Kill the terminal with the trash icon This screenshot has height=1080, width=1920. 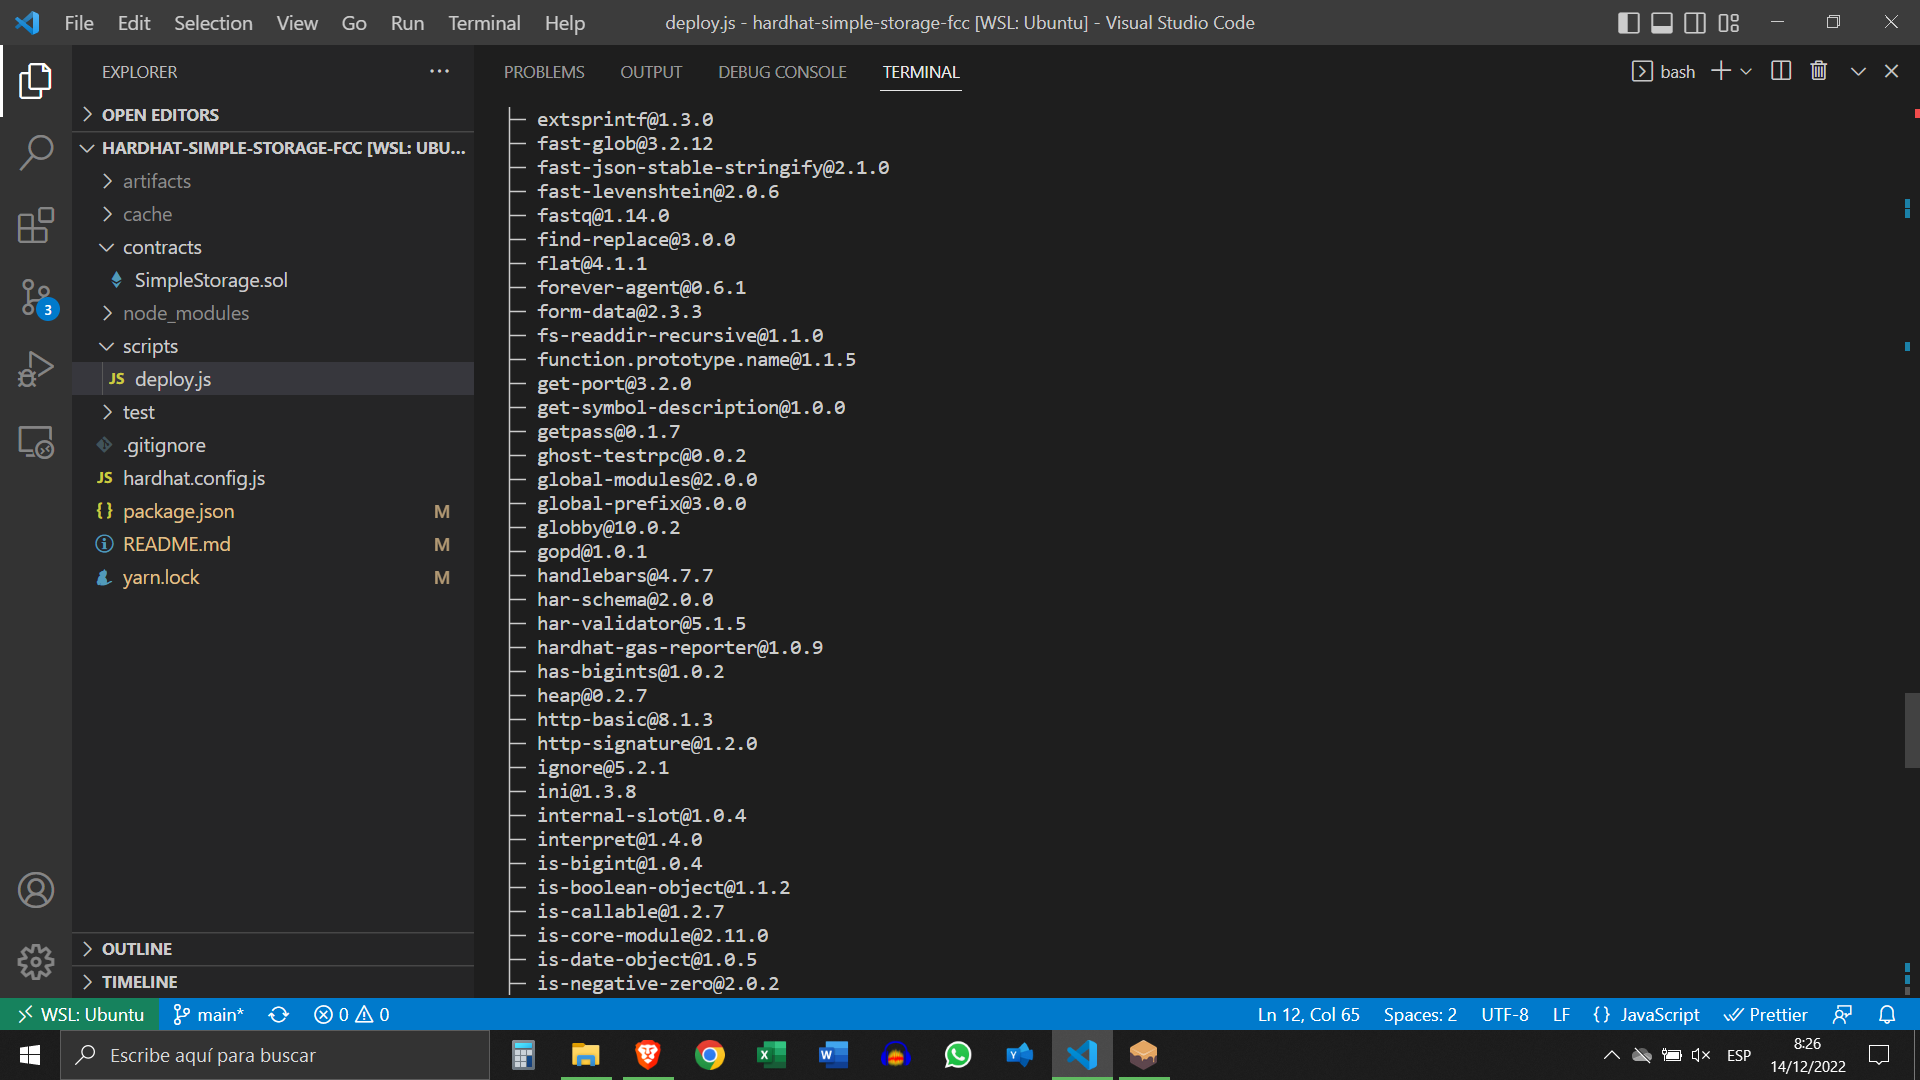tap(1818, 70)
